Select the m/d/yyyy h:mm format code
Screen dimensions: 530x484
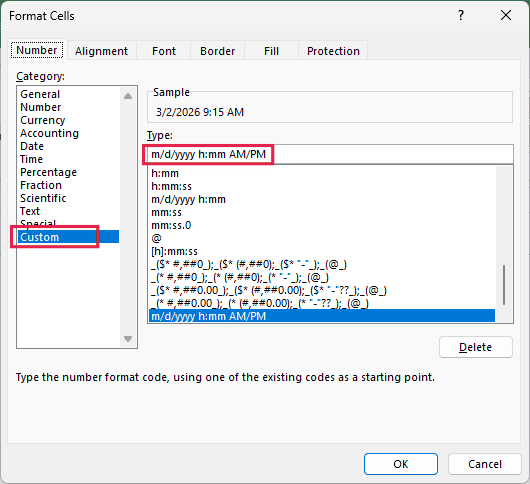[x=322, y=199]
